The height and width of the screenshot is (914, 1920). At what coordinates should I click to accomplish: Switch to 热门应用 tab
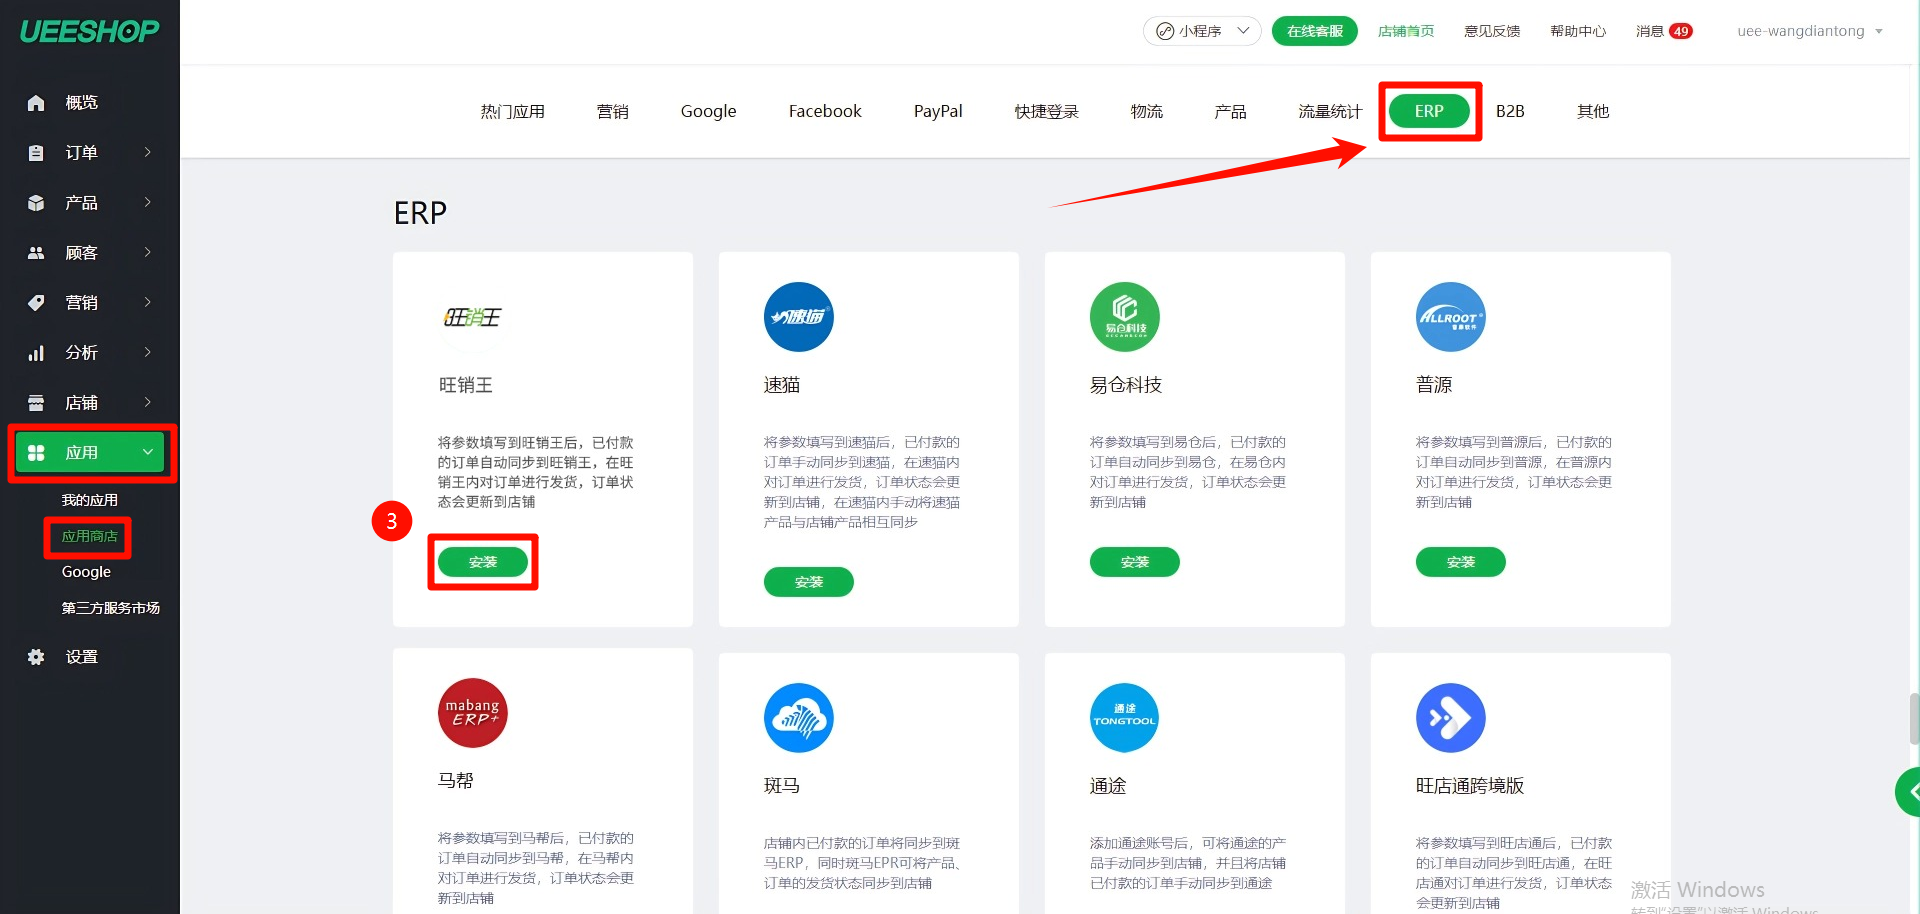pos(513,111)
